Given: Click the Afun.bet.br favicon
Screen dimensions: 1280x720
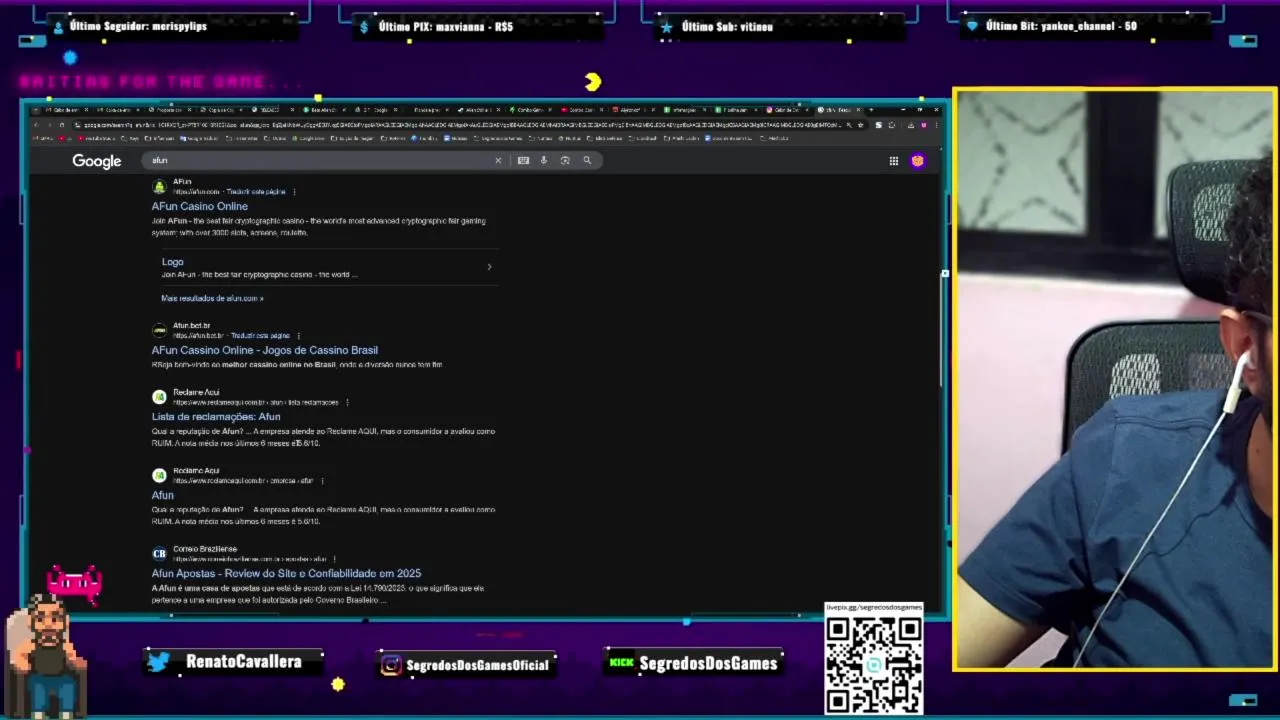Looking at the screenshot, I should [159, 330].
